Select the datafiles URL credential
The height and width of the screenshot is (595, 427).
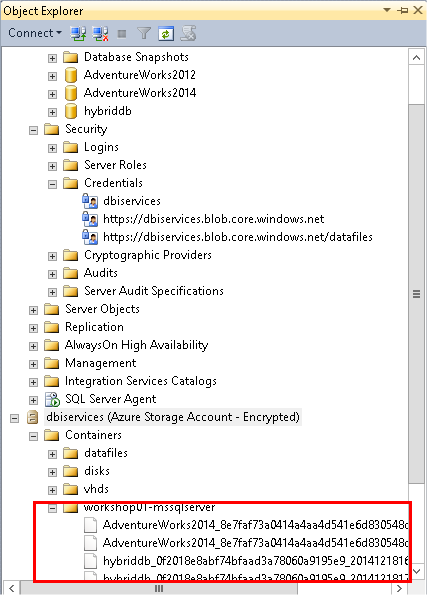[238, 237]
